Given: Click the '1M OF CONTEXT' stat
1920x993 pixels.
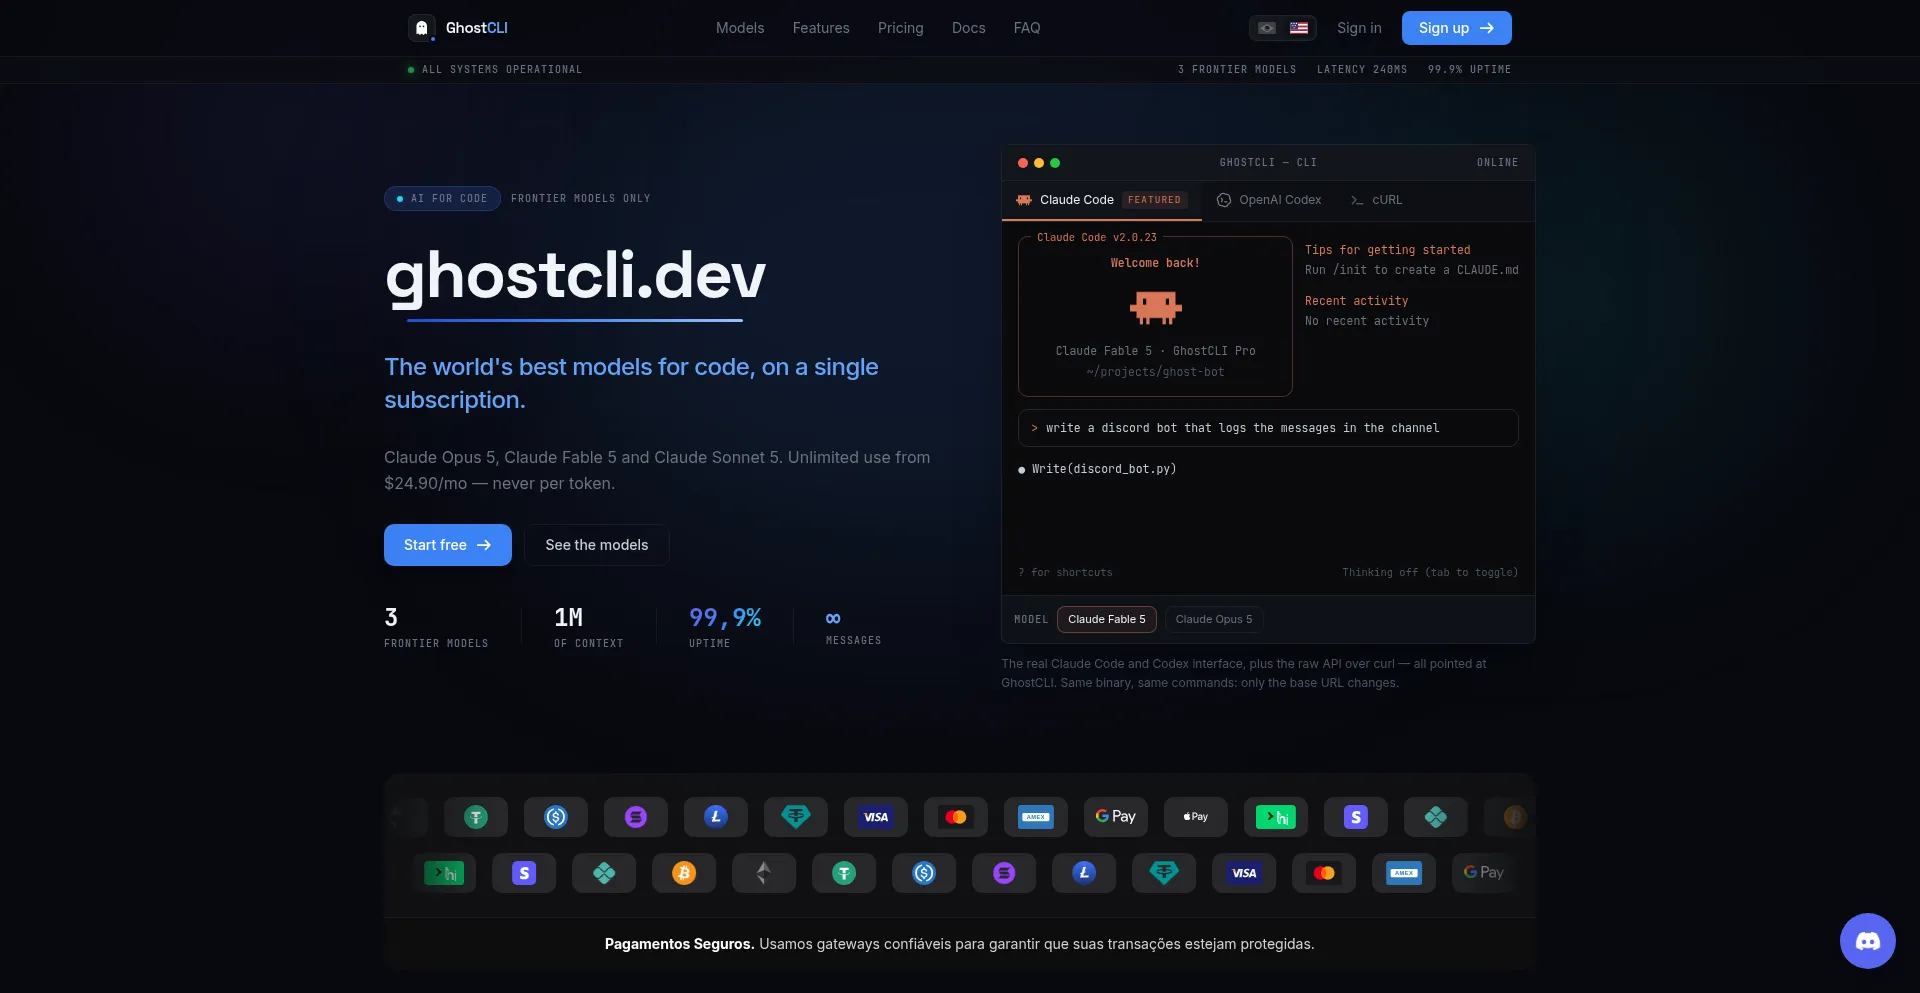Looking at the screenshot, I should point(589,627).
